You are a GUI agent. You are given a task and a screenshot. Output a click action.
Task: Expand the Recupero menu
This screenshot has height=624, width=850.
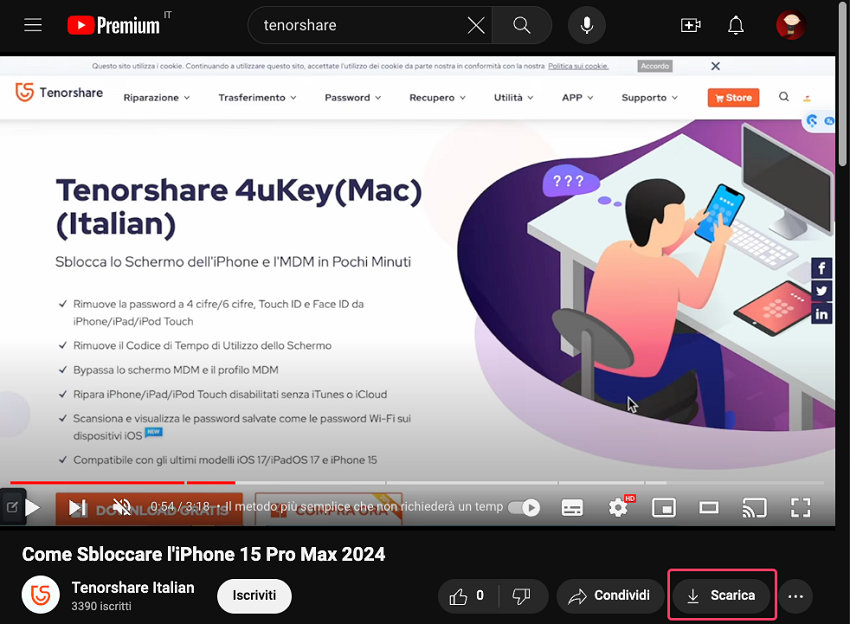[x=437, y=98]
